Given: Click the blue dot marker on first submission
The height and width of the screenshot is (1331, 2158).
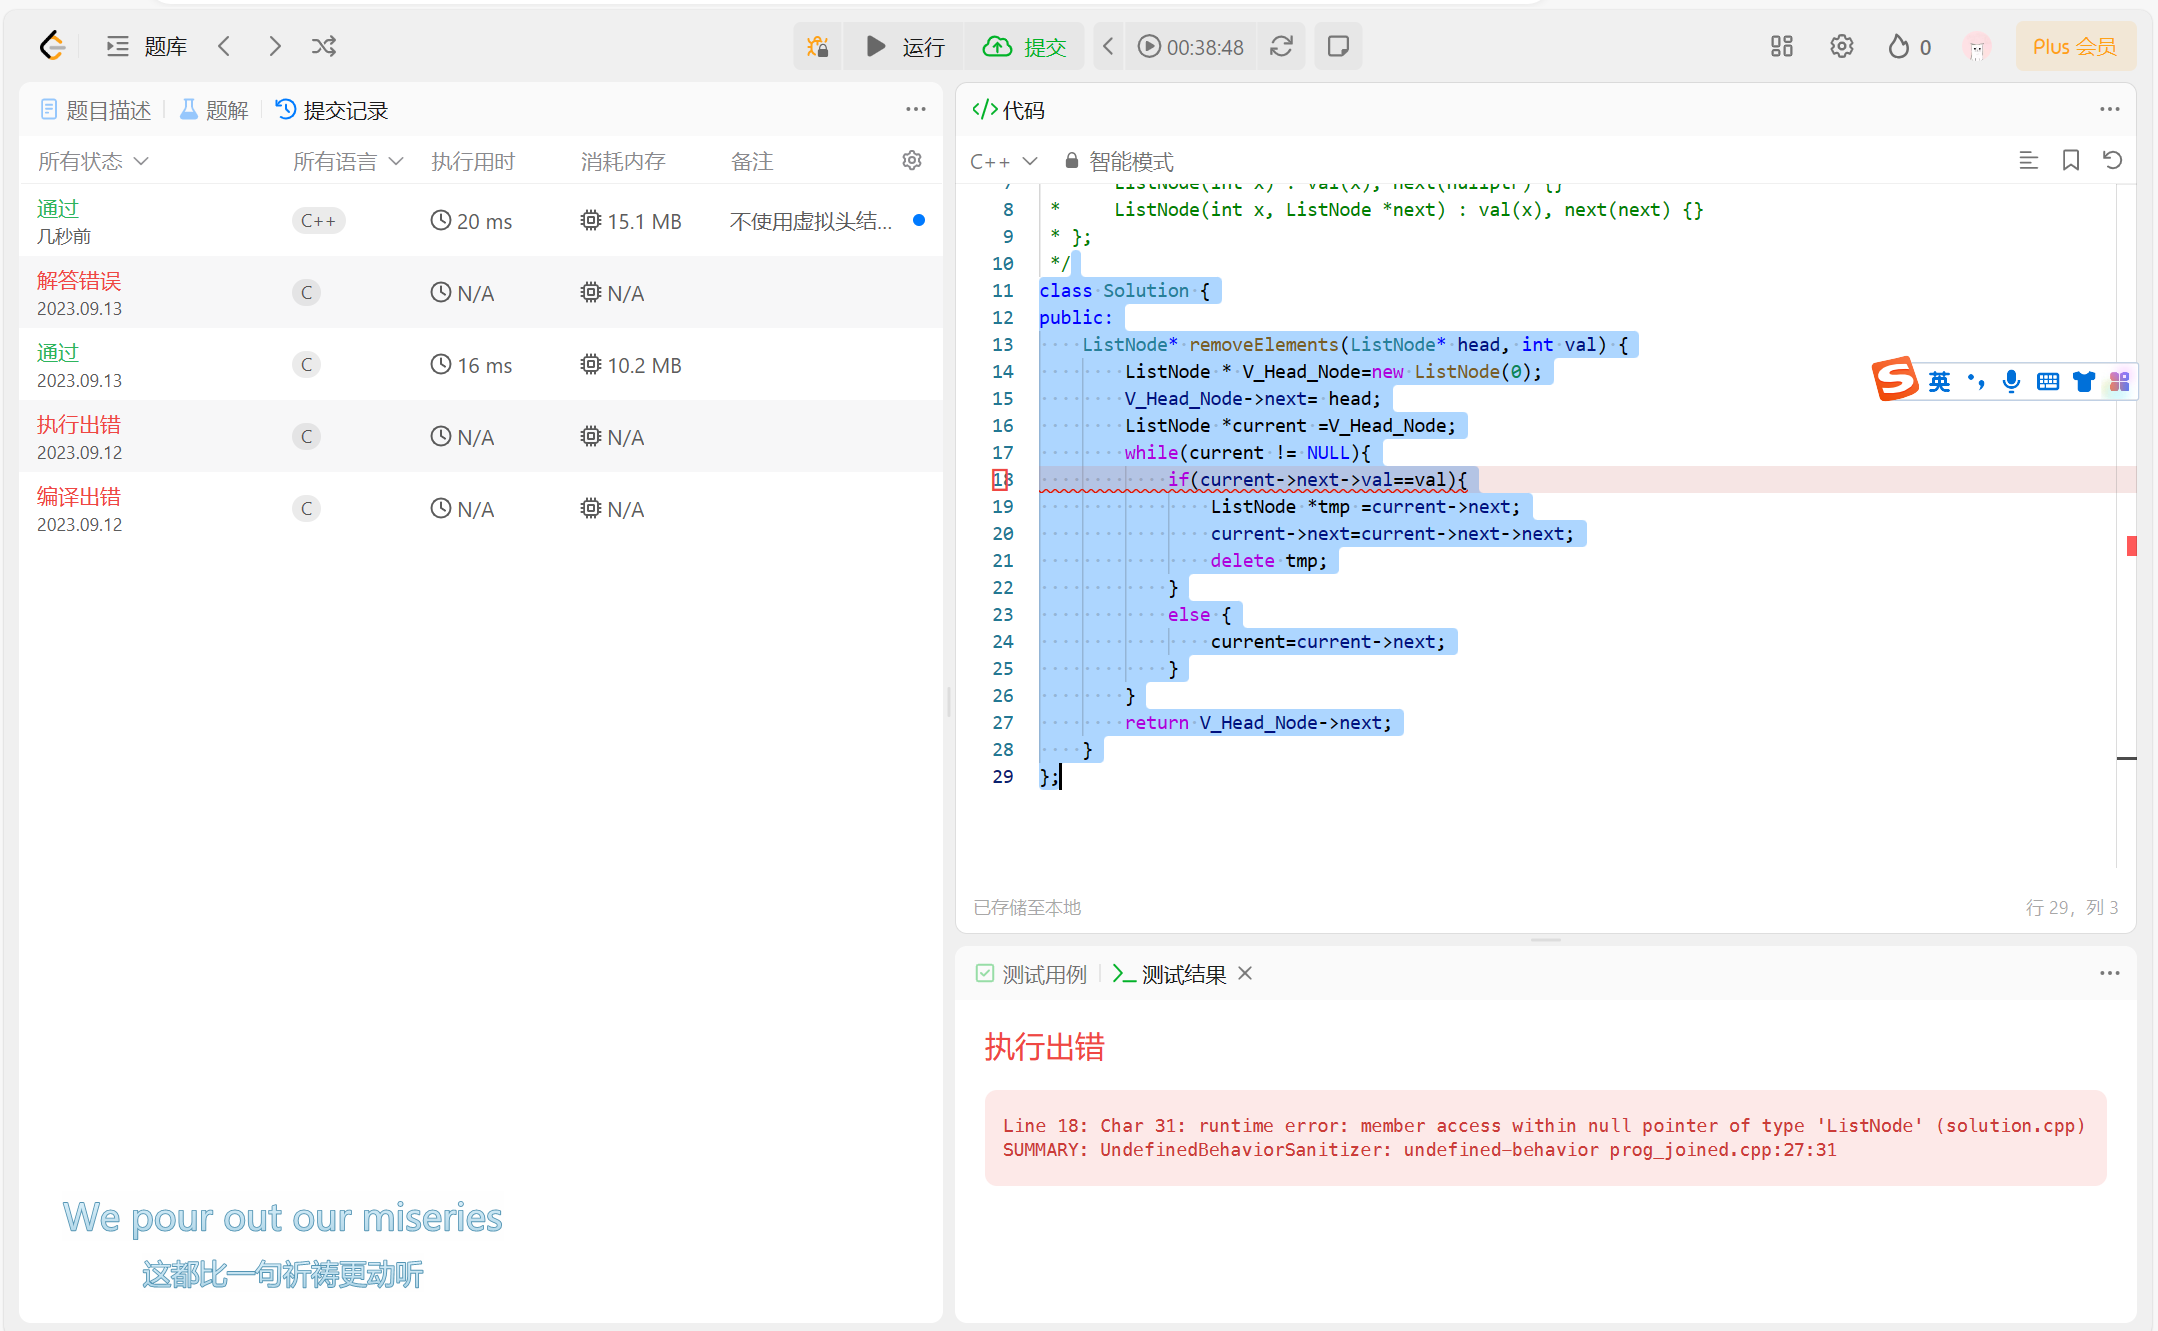Looking at the screenshot, I should (919, 220).
